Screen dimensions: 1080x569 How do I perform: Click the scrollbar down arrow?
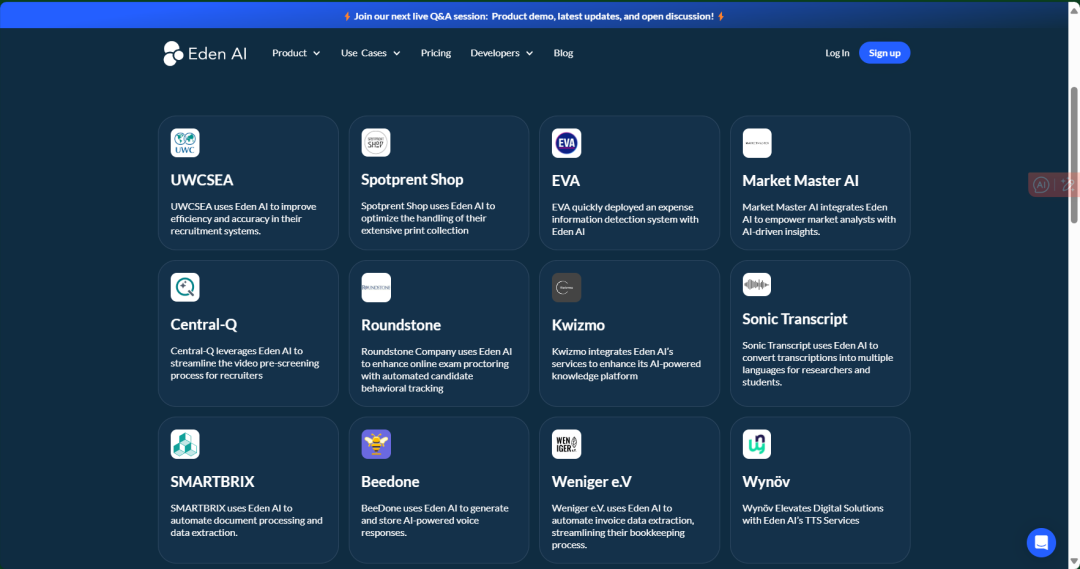(1074, 562)
